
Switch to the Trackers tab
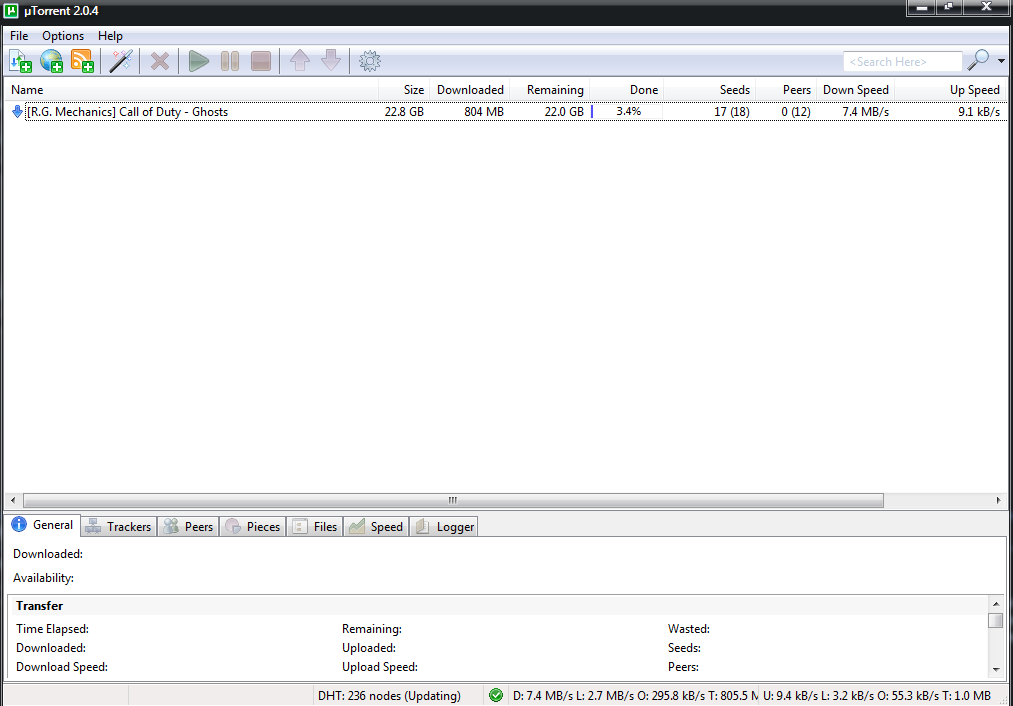119,526
